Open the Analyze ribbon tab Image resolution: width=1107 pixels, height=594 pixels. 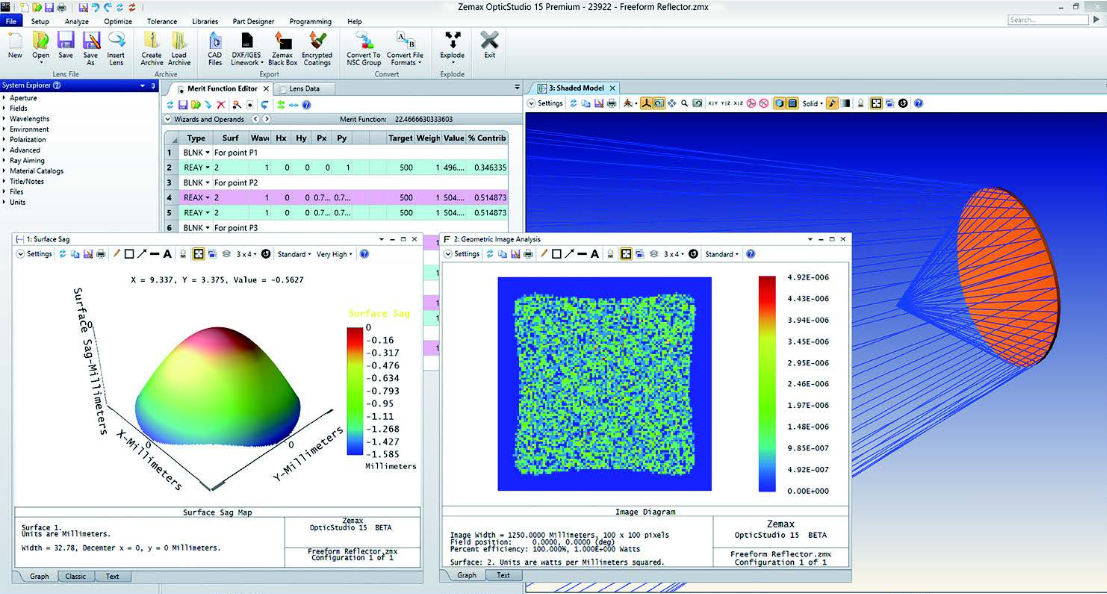coord(76,21)
